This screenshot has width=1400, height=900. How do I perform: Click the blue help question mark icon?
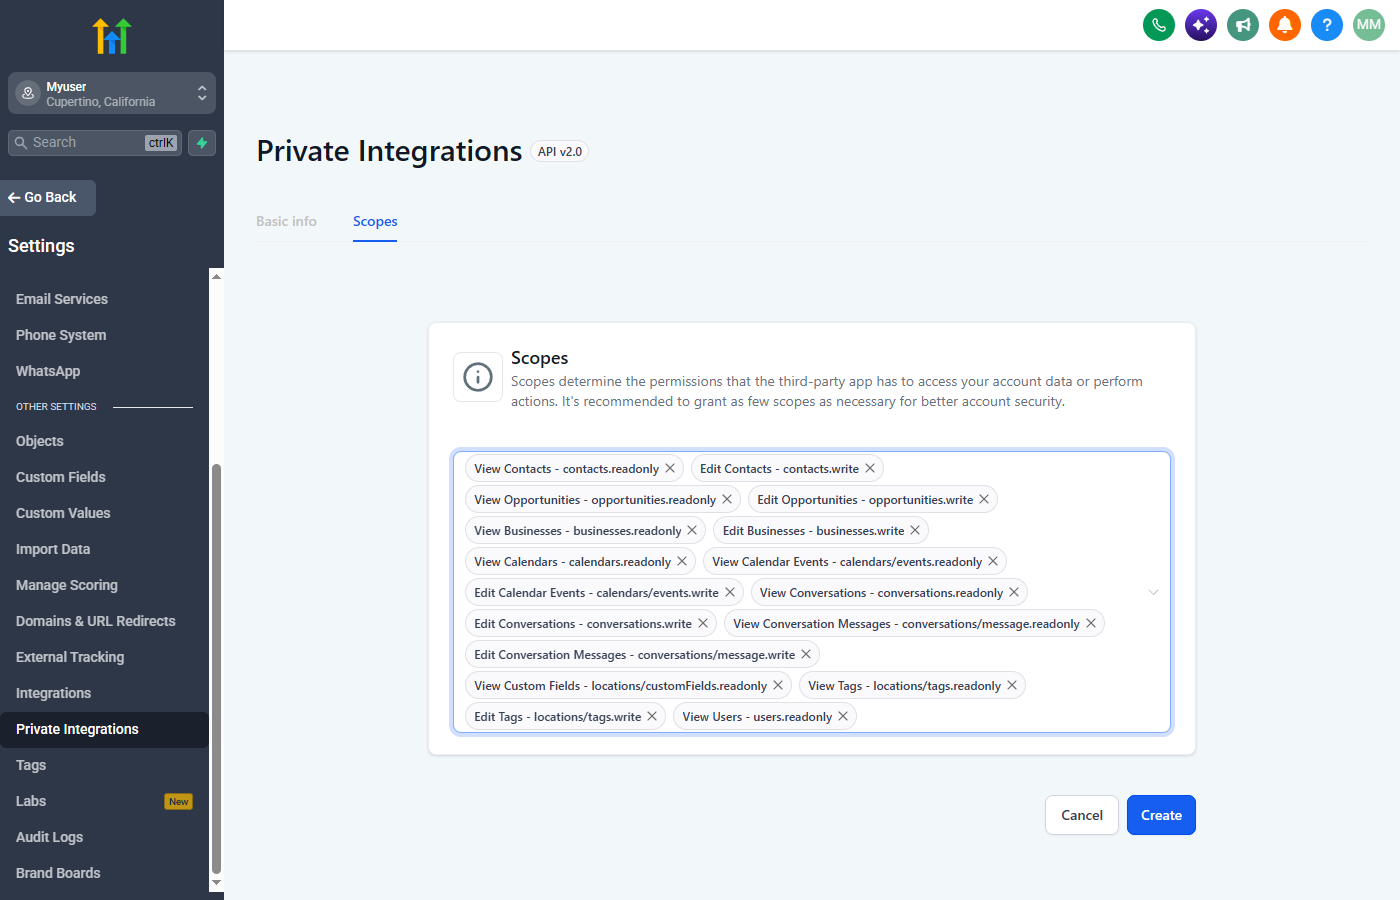pyautogui.click(x=1327, y=25)
